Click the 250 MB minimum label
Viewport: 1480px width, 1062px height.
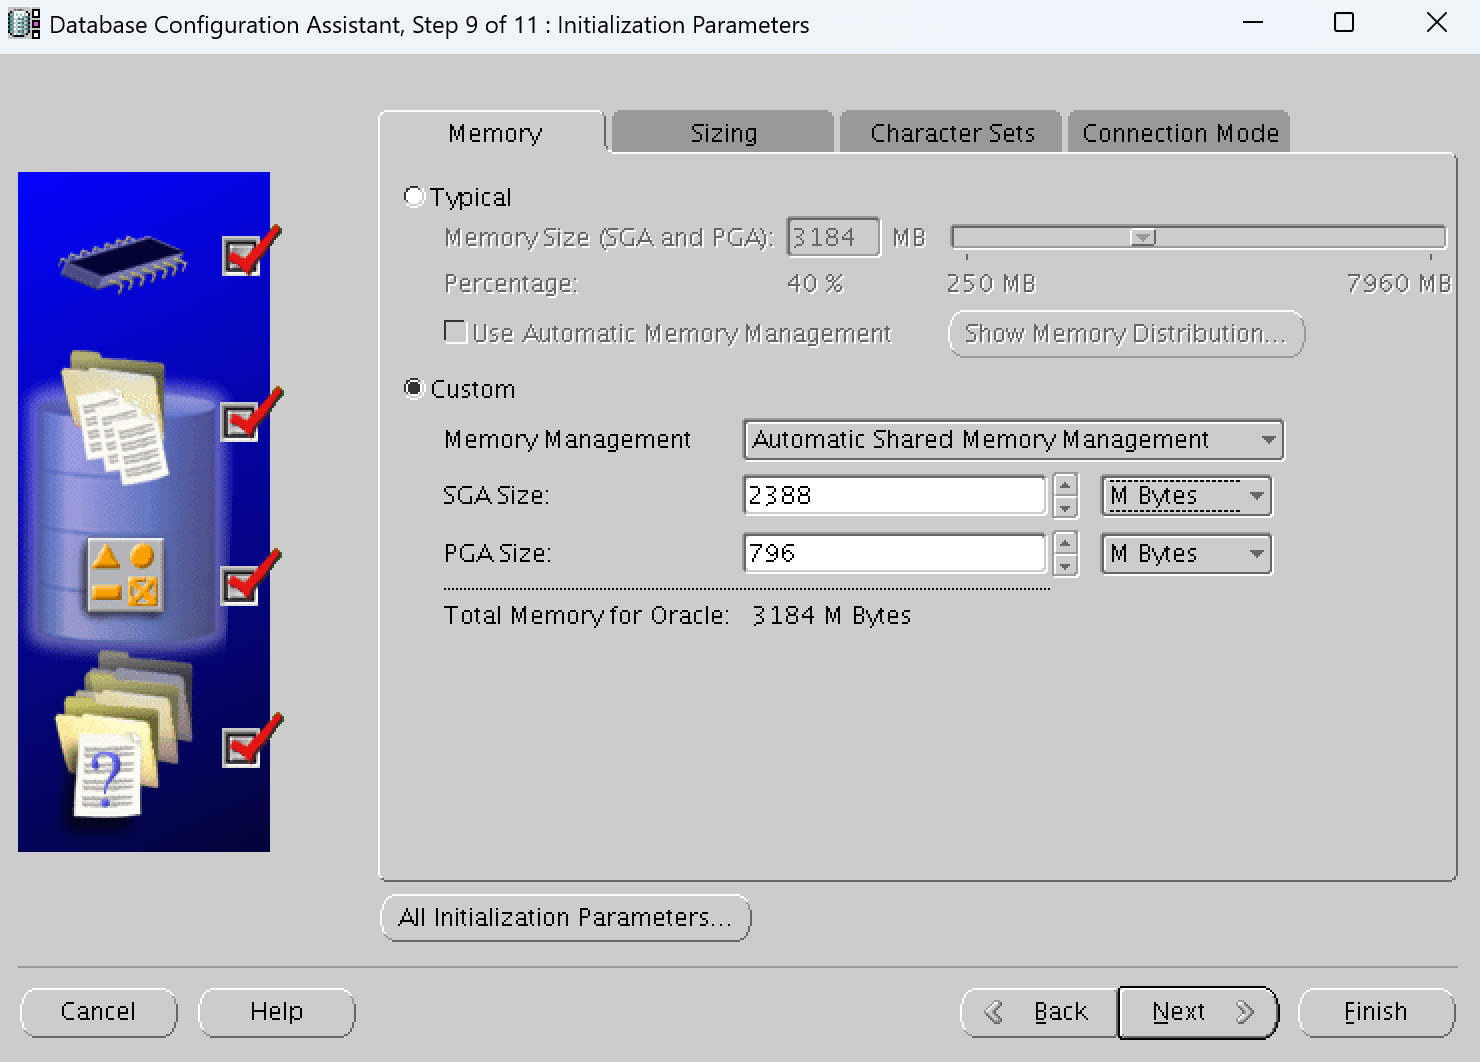(991, 284)
